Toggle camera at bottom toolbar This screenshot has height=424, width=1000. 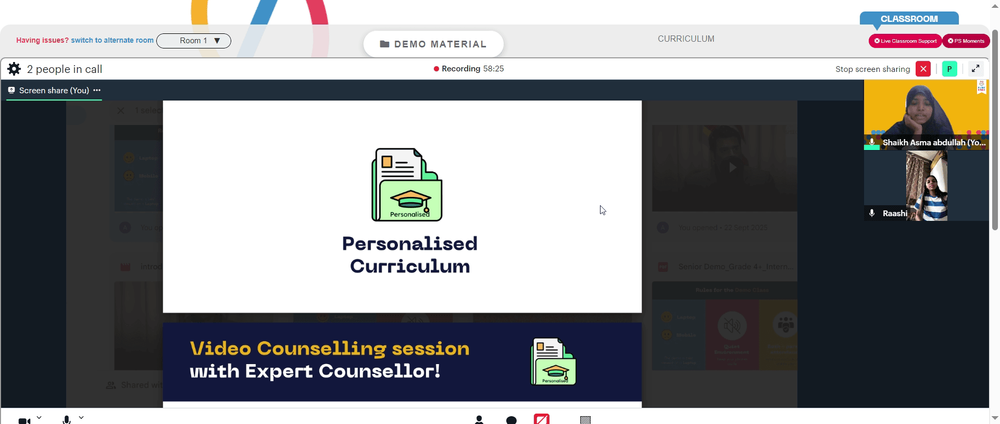click(x=24, y=421)
